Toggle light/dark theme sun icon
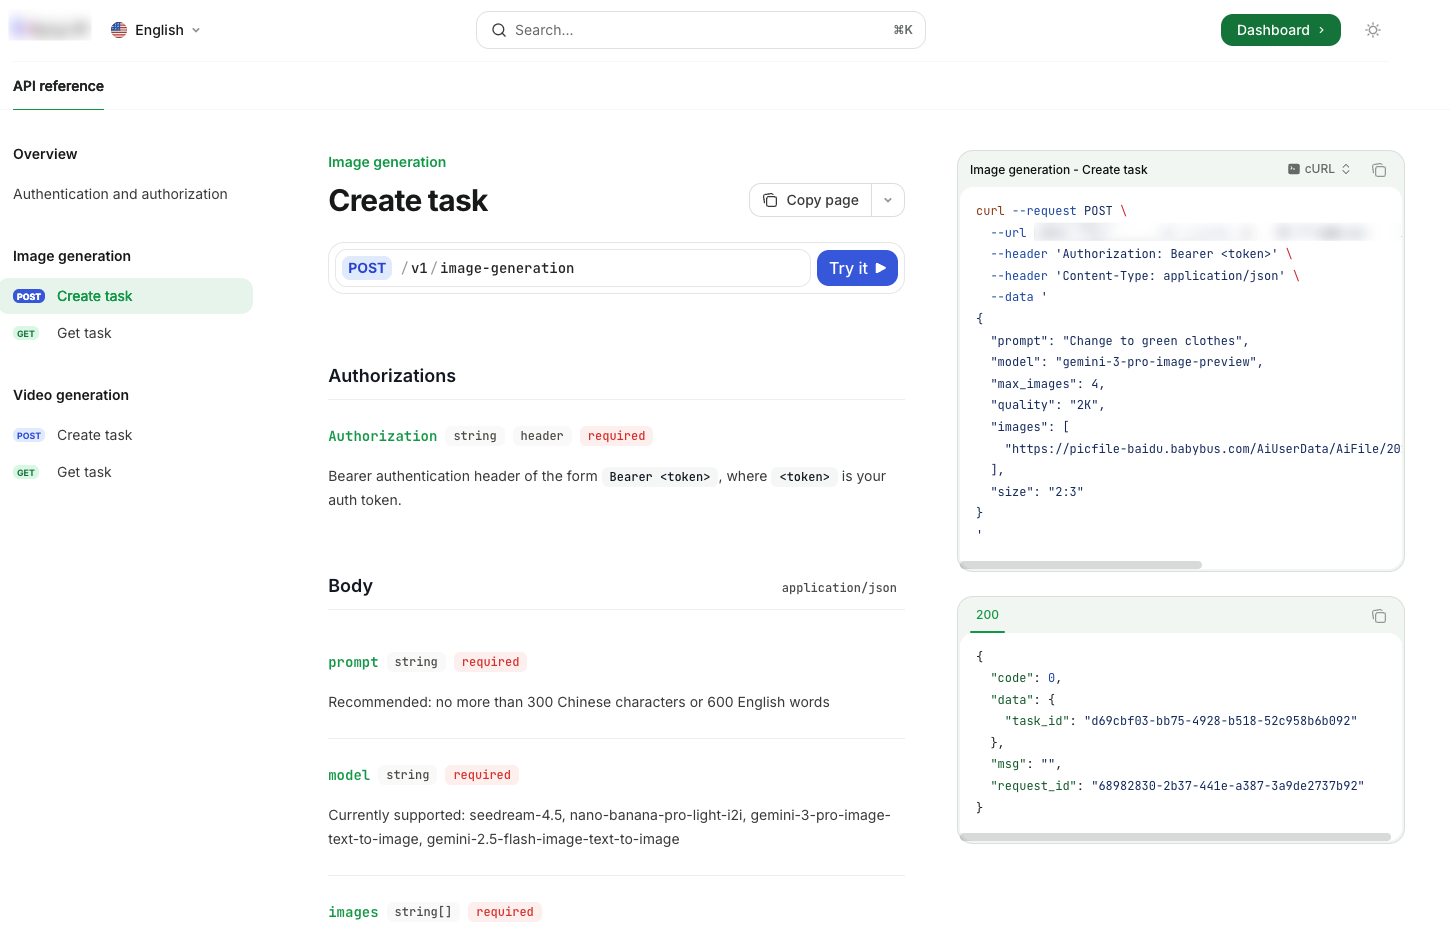This screenshot has height=936, width=1450. [x=1373, y=30]
